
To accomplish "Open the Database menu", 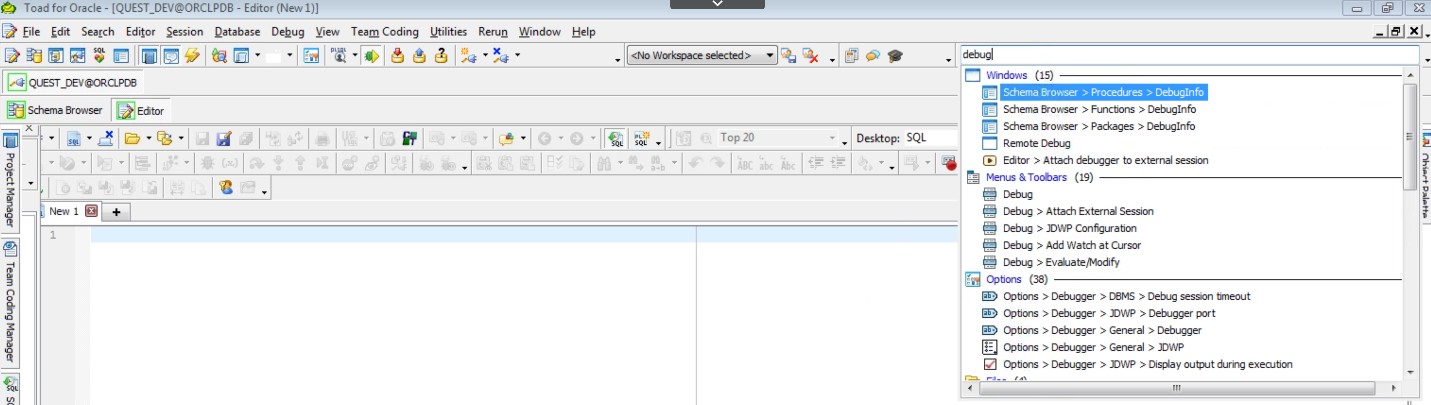I will (237, 32).
